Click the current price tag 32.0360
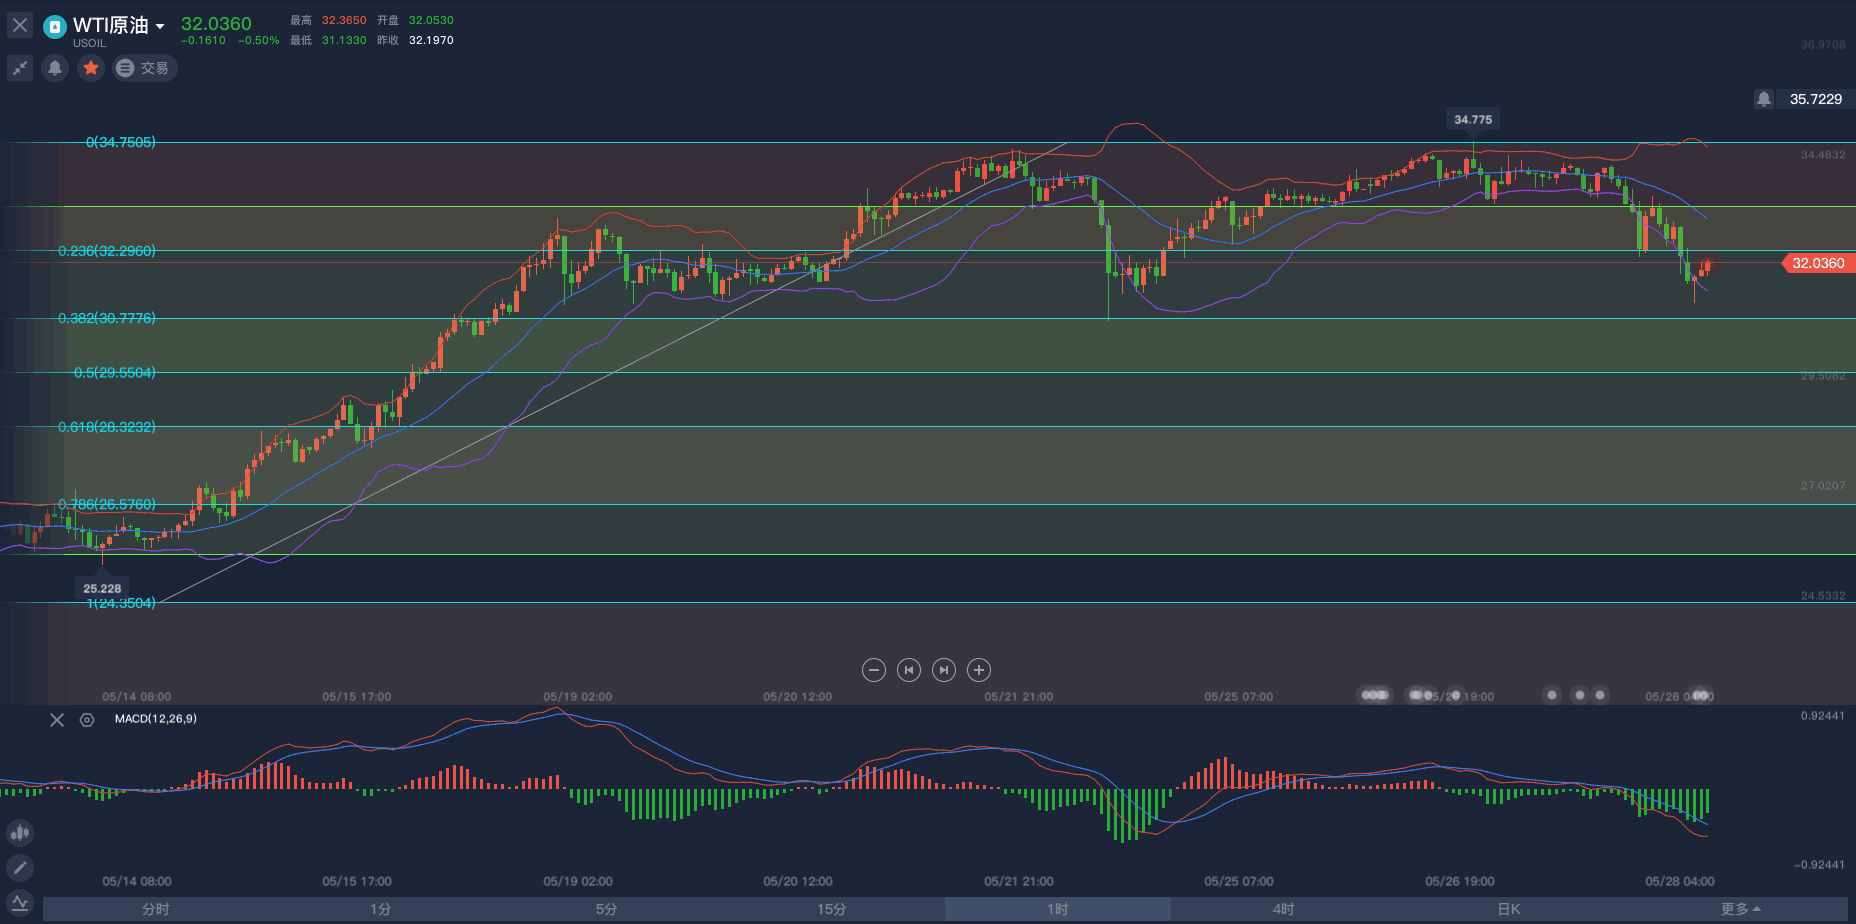 1819,263
